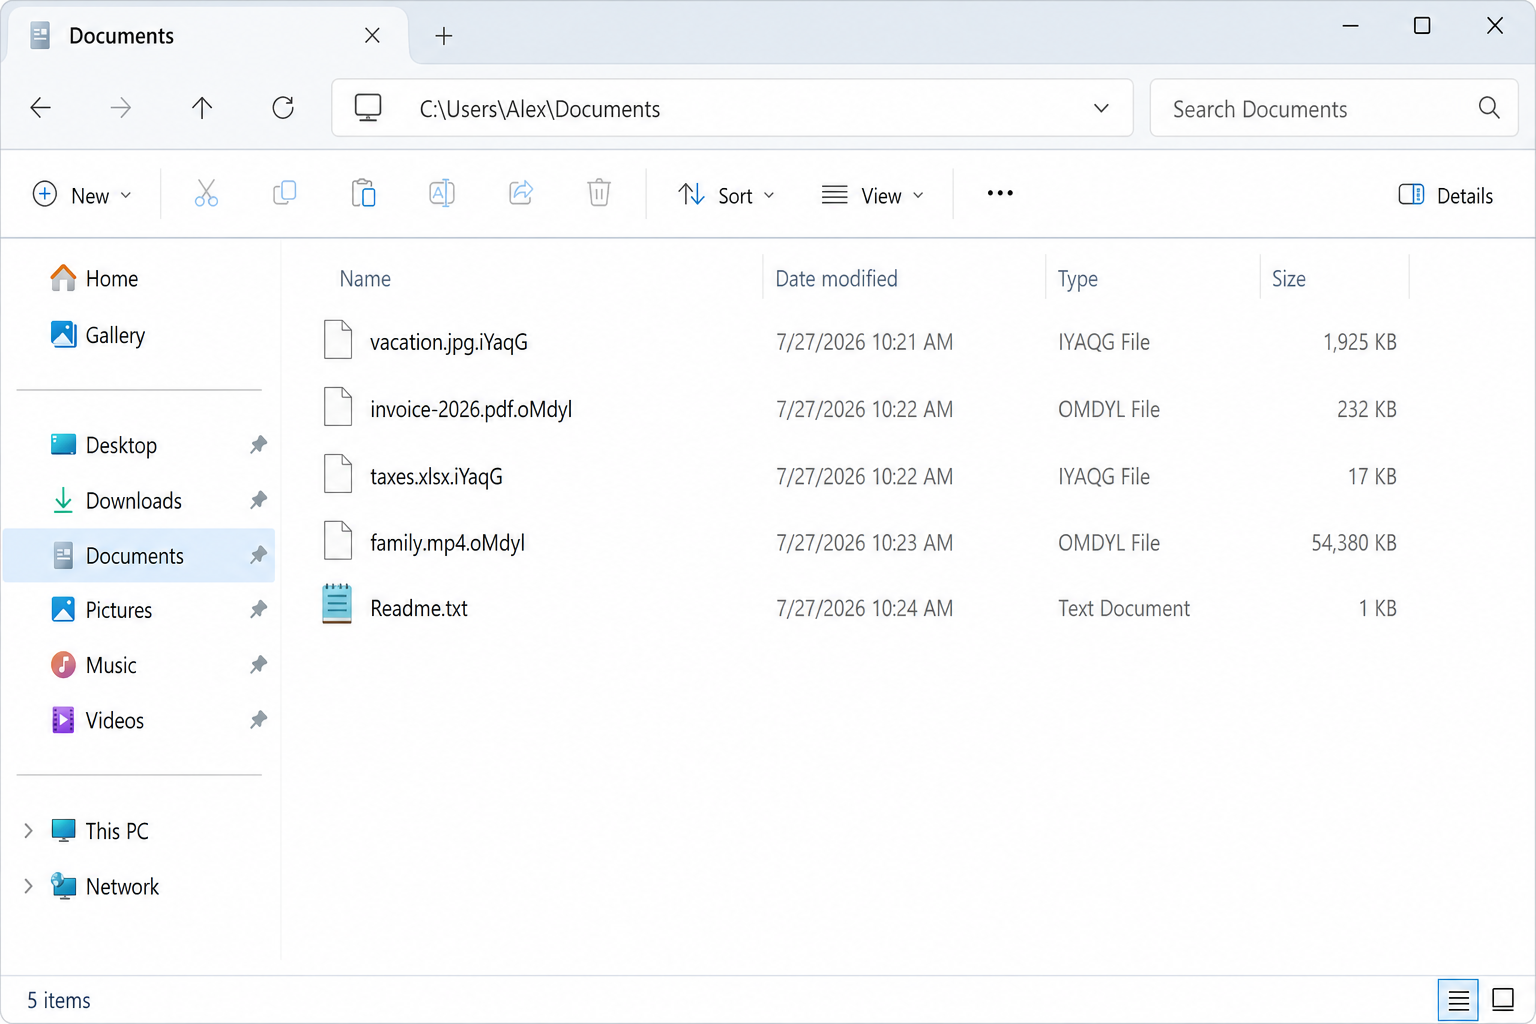
Task: Click the PC icon in address bar
Action: click(368, 108)
